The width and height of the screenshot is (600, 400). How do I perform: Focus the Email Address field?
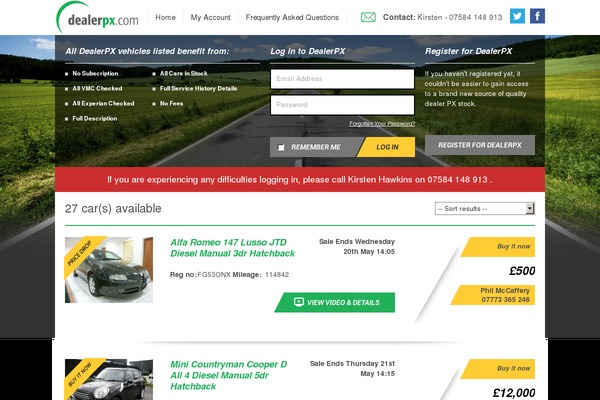pyautogui.click(x=342, y=79)
